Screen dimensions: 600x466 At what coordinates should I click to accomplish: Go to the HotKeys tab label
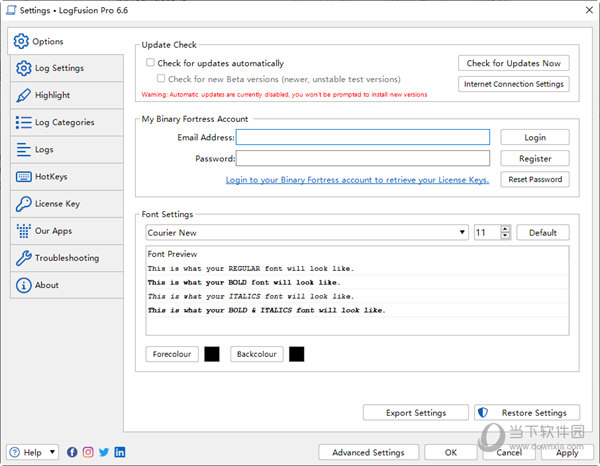click(51, 177)
